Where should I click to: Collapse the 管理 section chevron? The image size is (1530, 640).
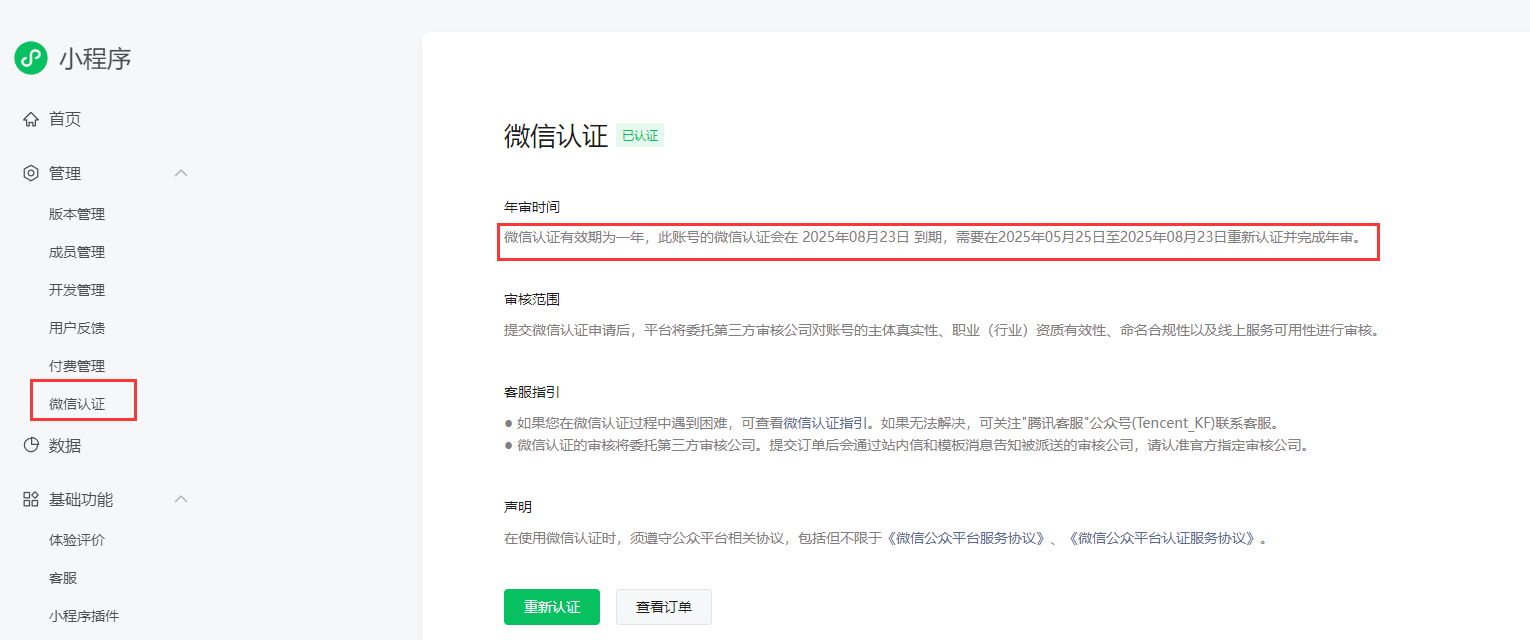(x=181, y=173)
